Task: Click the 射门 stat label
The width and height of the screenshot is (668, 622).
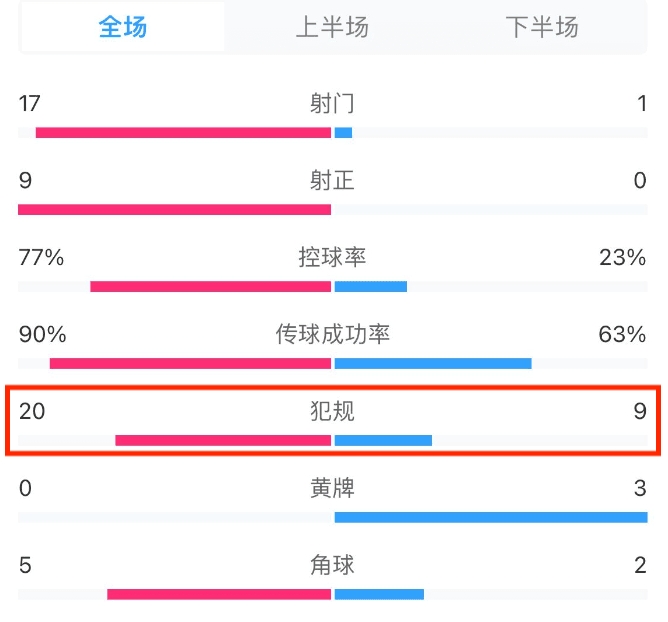Action: (332, 104)
